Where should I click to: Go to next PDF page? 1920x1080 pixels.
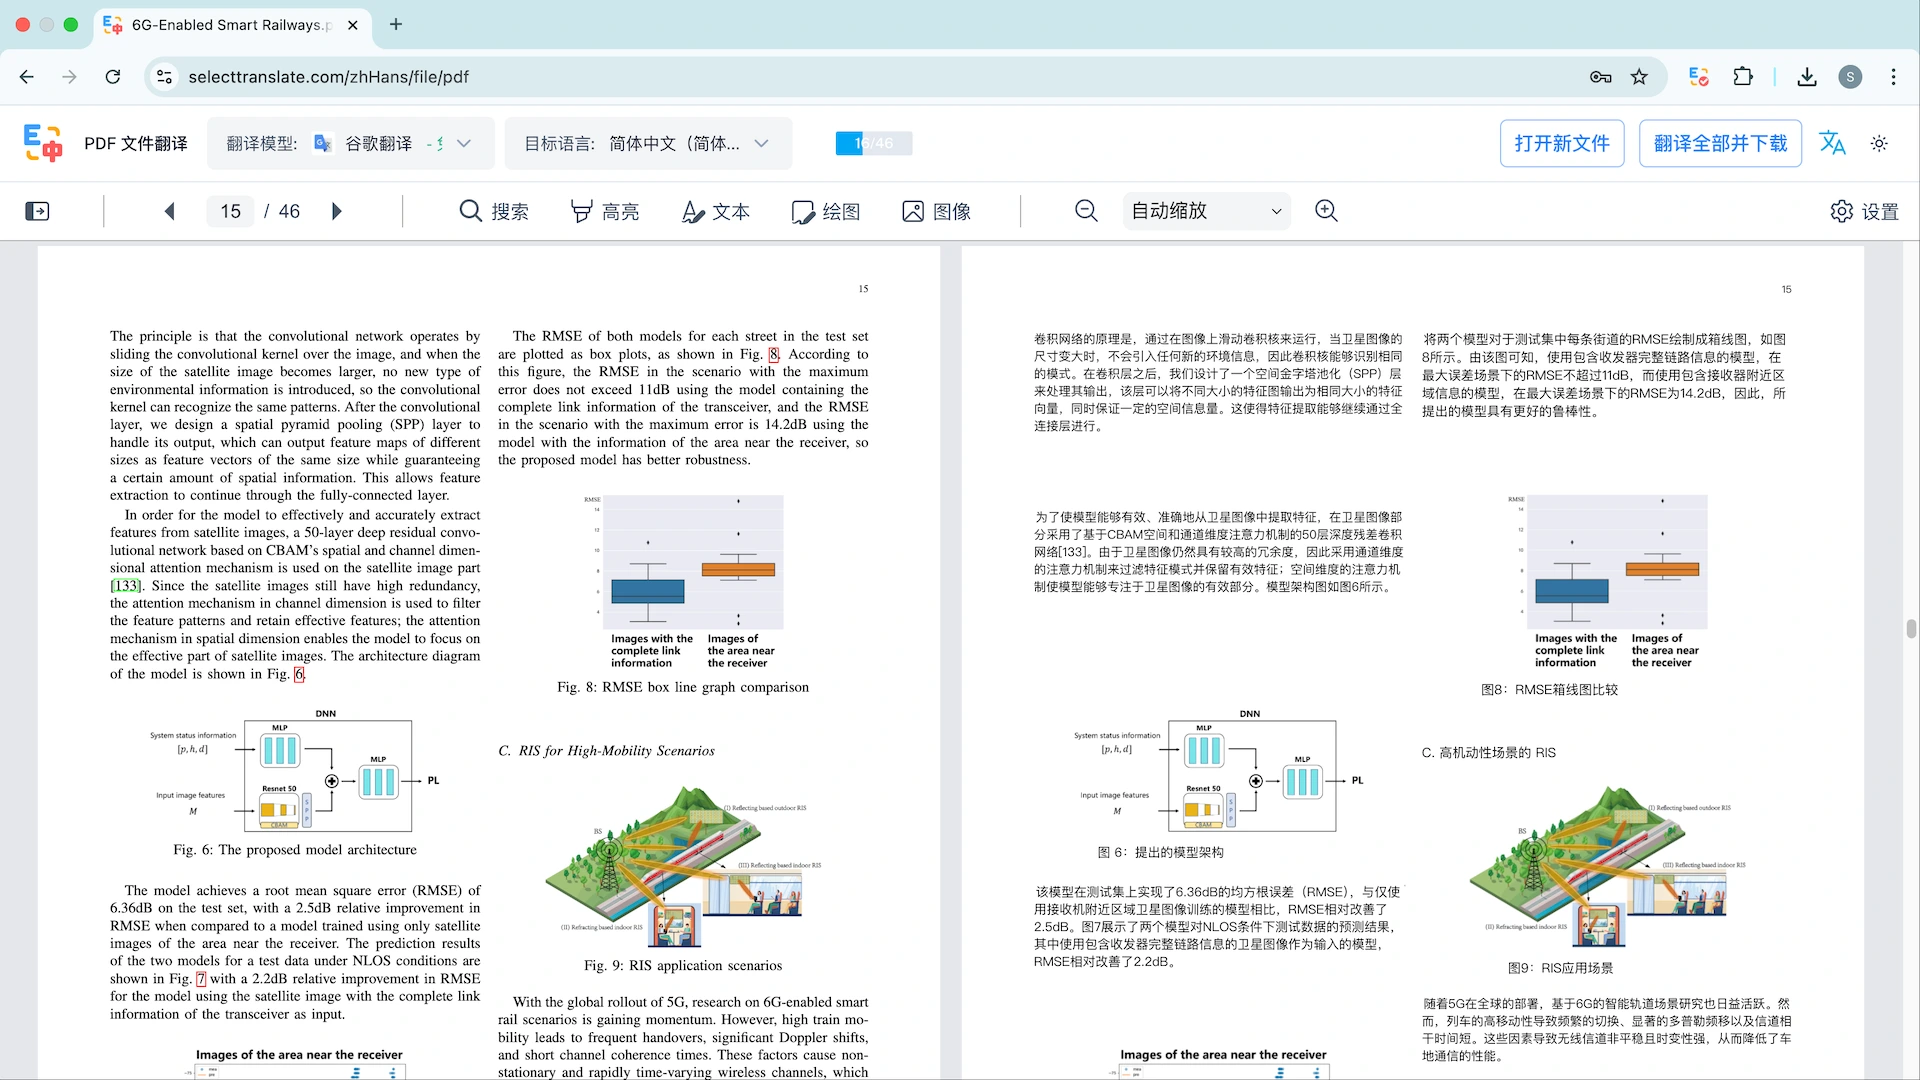pyautogui.click(x=337, y=211)
